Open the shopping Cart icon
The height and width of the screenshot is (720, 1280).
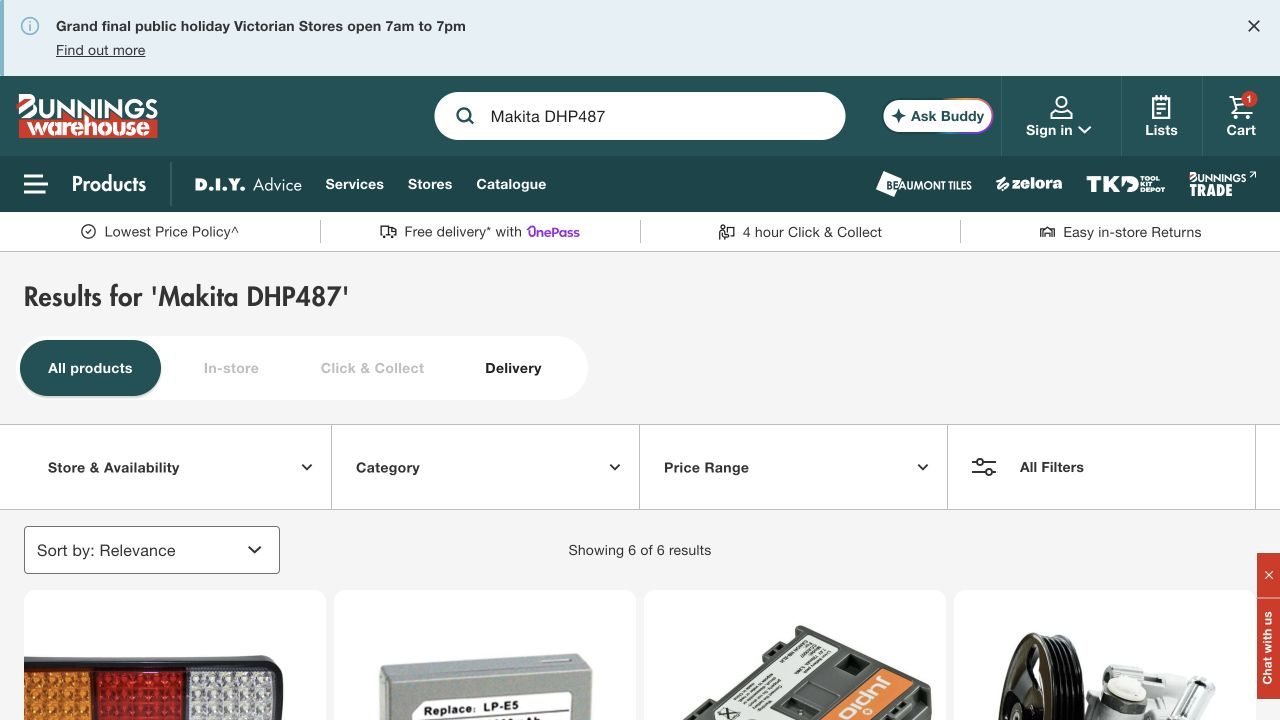(1241, 106)
